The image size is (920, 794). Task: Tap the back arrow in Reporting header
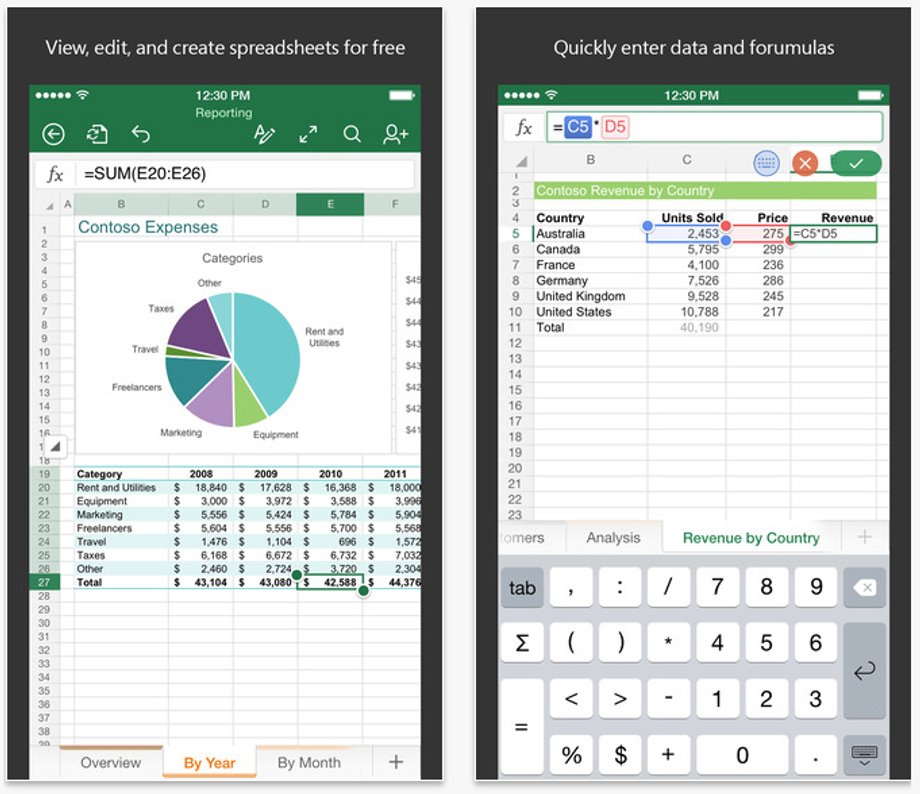pyautogui.click(x=53, y=134)
